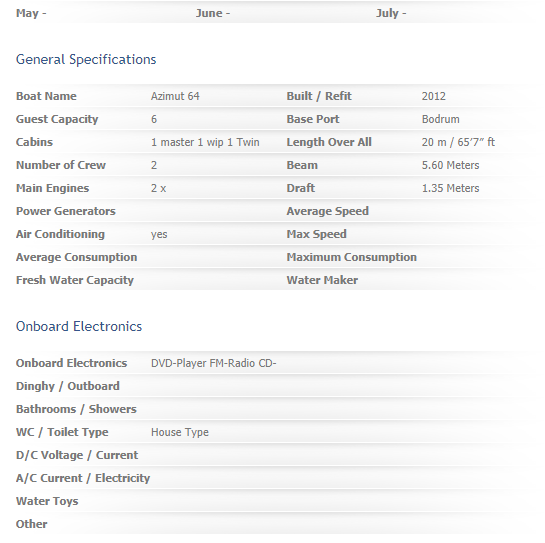The image size is (545, 543).
Task: Click Length Over All value
Action: (x=458, y=142)
